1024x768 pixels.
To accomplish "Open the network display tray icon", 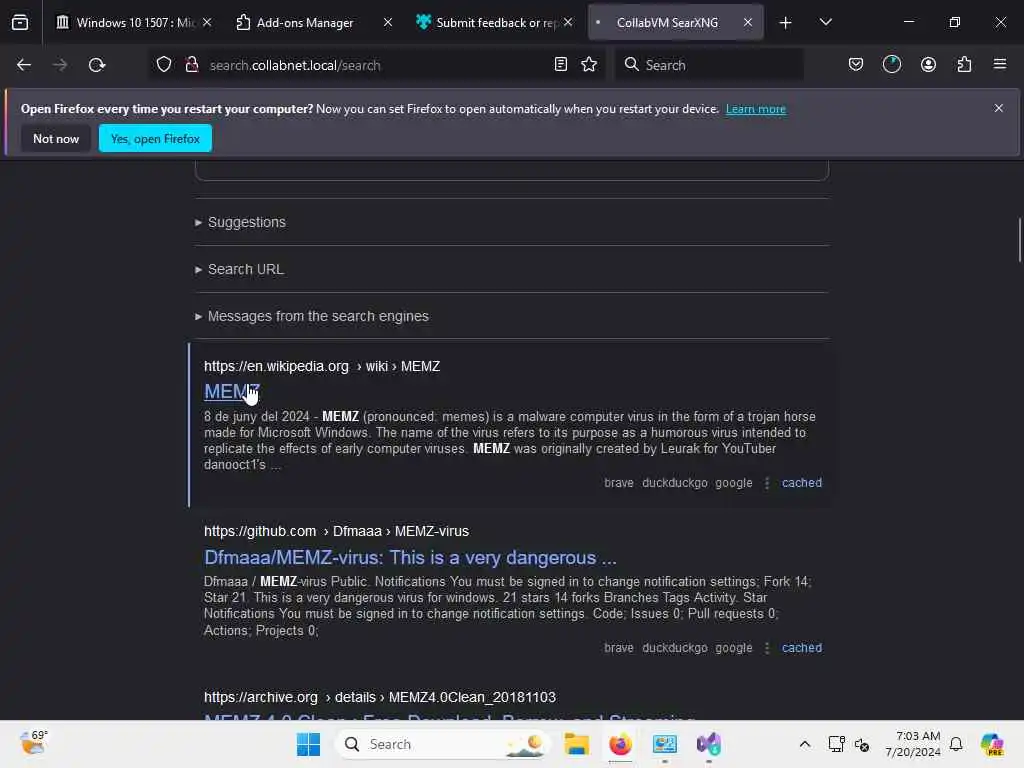I will pyautogui.click(x=837, y=744).
